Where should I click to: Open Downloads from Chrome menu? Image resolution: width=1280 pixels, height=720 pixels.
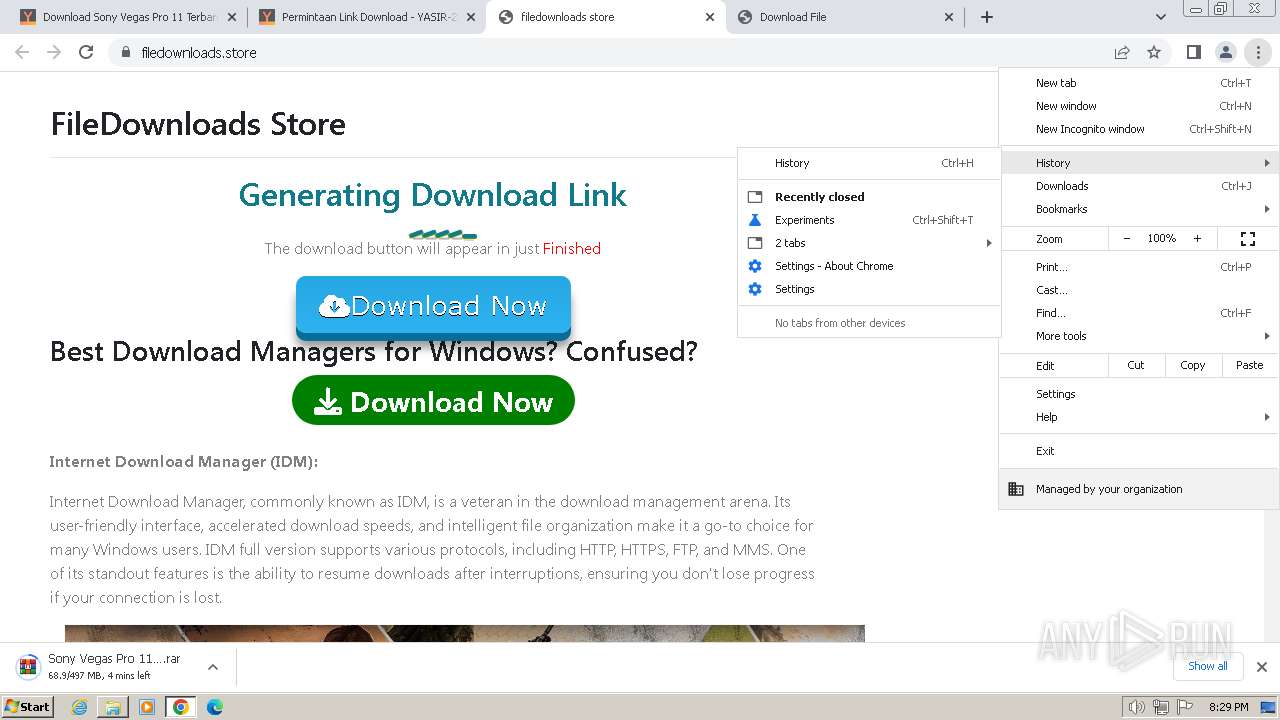1139,186
